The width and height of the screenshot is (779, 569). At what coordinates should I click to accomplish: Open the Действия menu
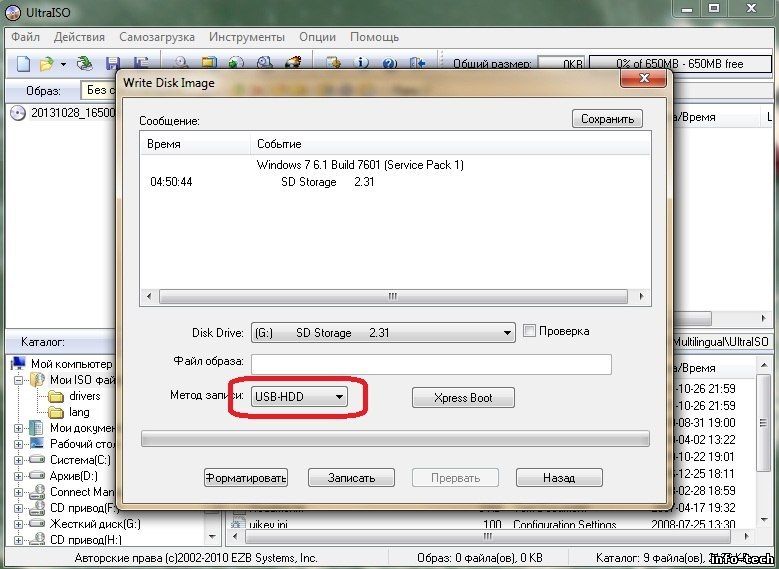[x=79, y=37]
